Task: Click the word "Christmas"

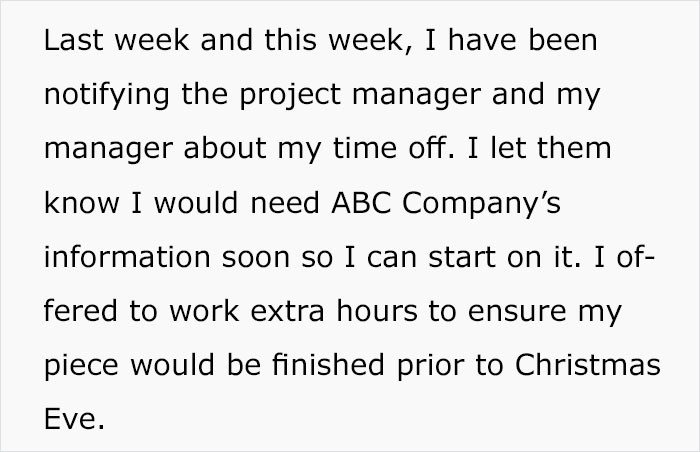Action: pos(588,364)
